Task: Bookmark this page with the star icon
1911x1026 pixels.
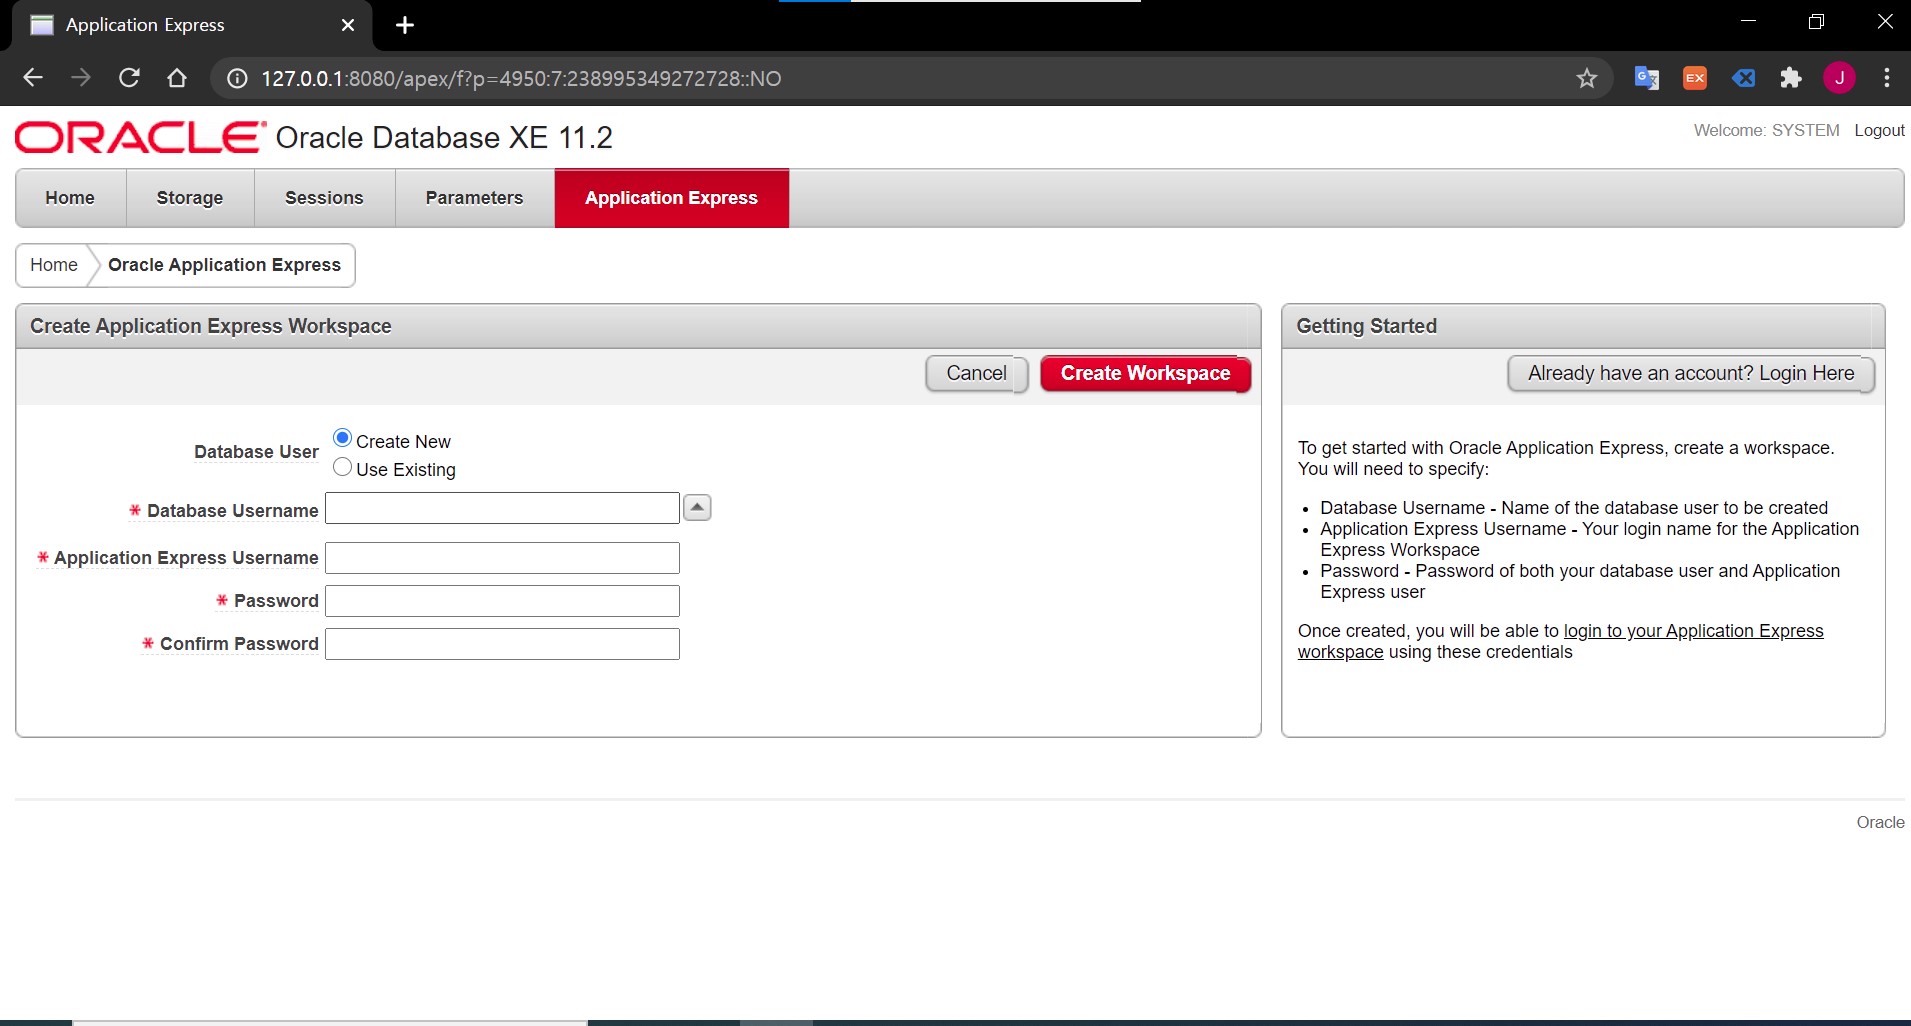Action: click(x=1587, y=78)
